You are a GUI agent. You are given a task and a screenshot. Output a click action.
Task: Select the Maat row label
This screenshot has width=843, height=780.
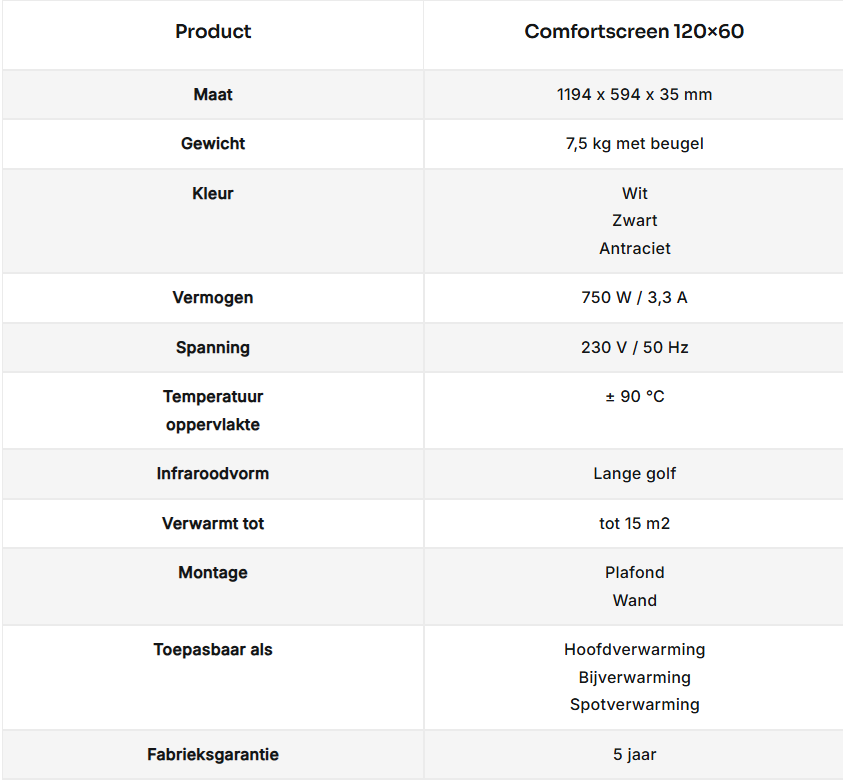213,95
